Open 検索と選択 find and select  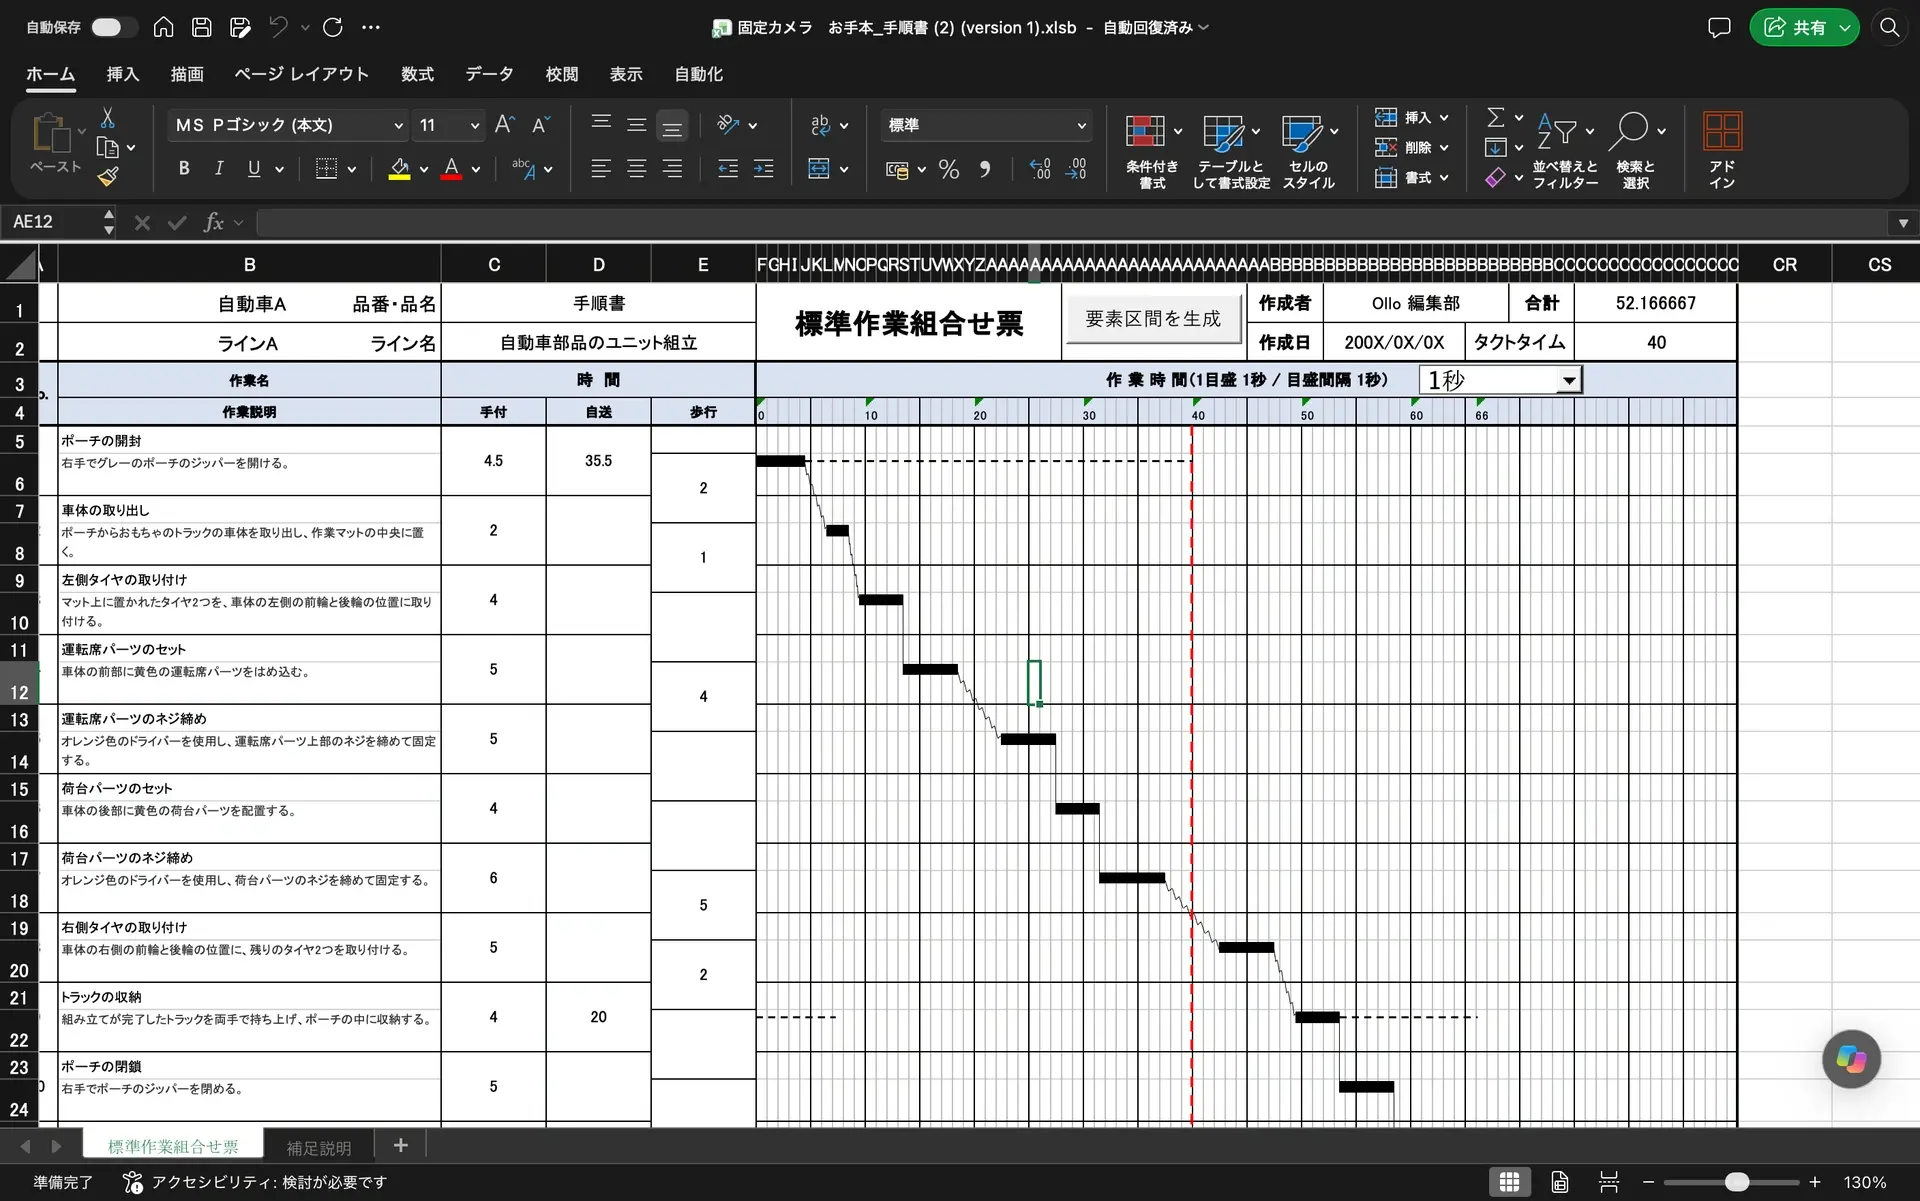click(1636, 150)
